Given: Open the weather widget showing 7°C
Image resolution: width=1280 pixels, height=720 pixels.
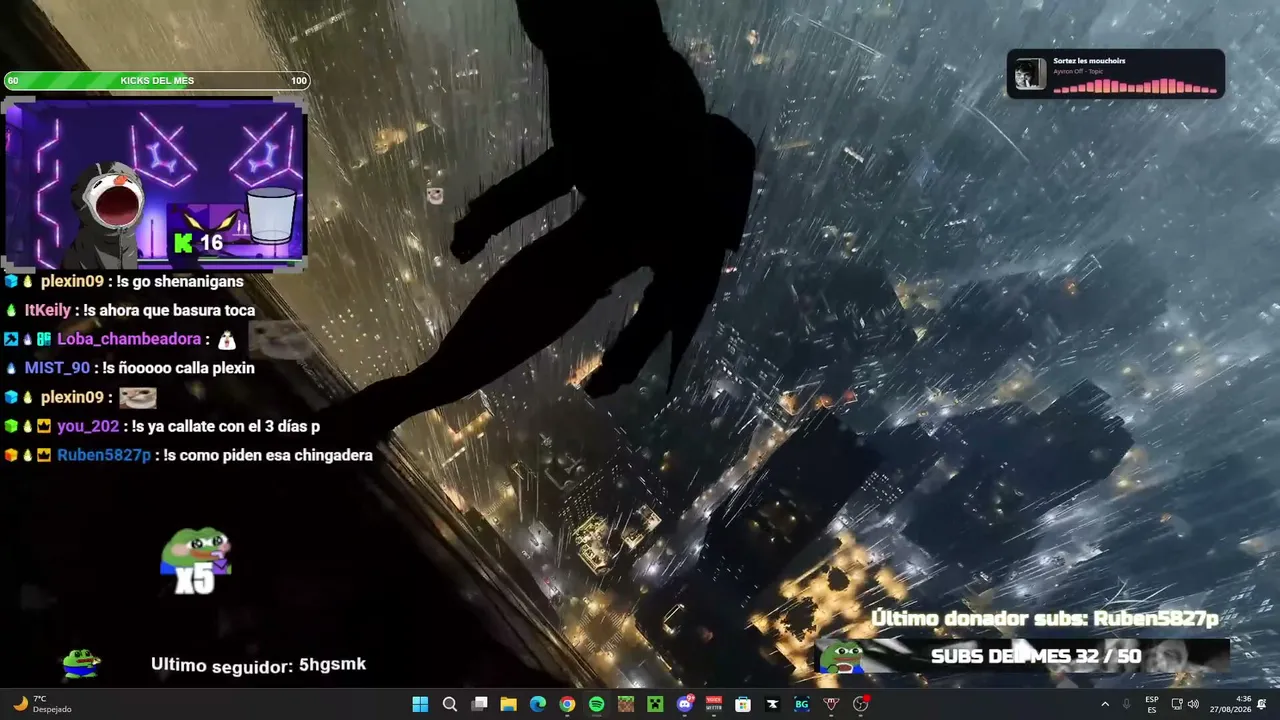Looking at the screenshot, I should 42,704.
